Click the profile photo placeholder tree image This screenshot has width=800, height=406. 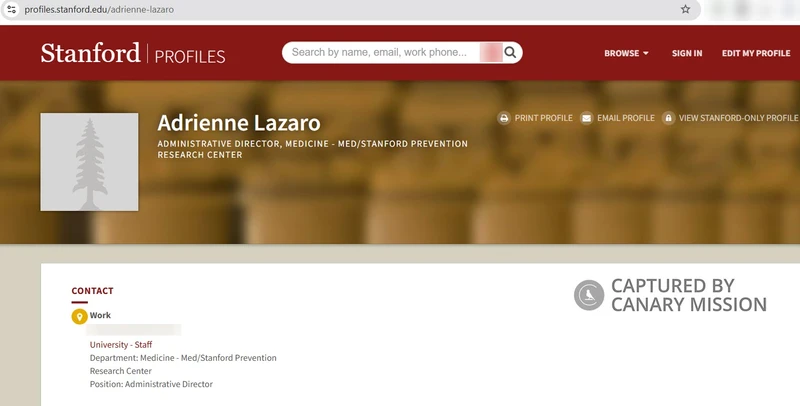click(x=89, y=162)
